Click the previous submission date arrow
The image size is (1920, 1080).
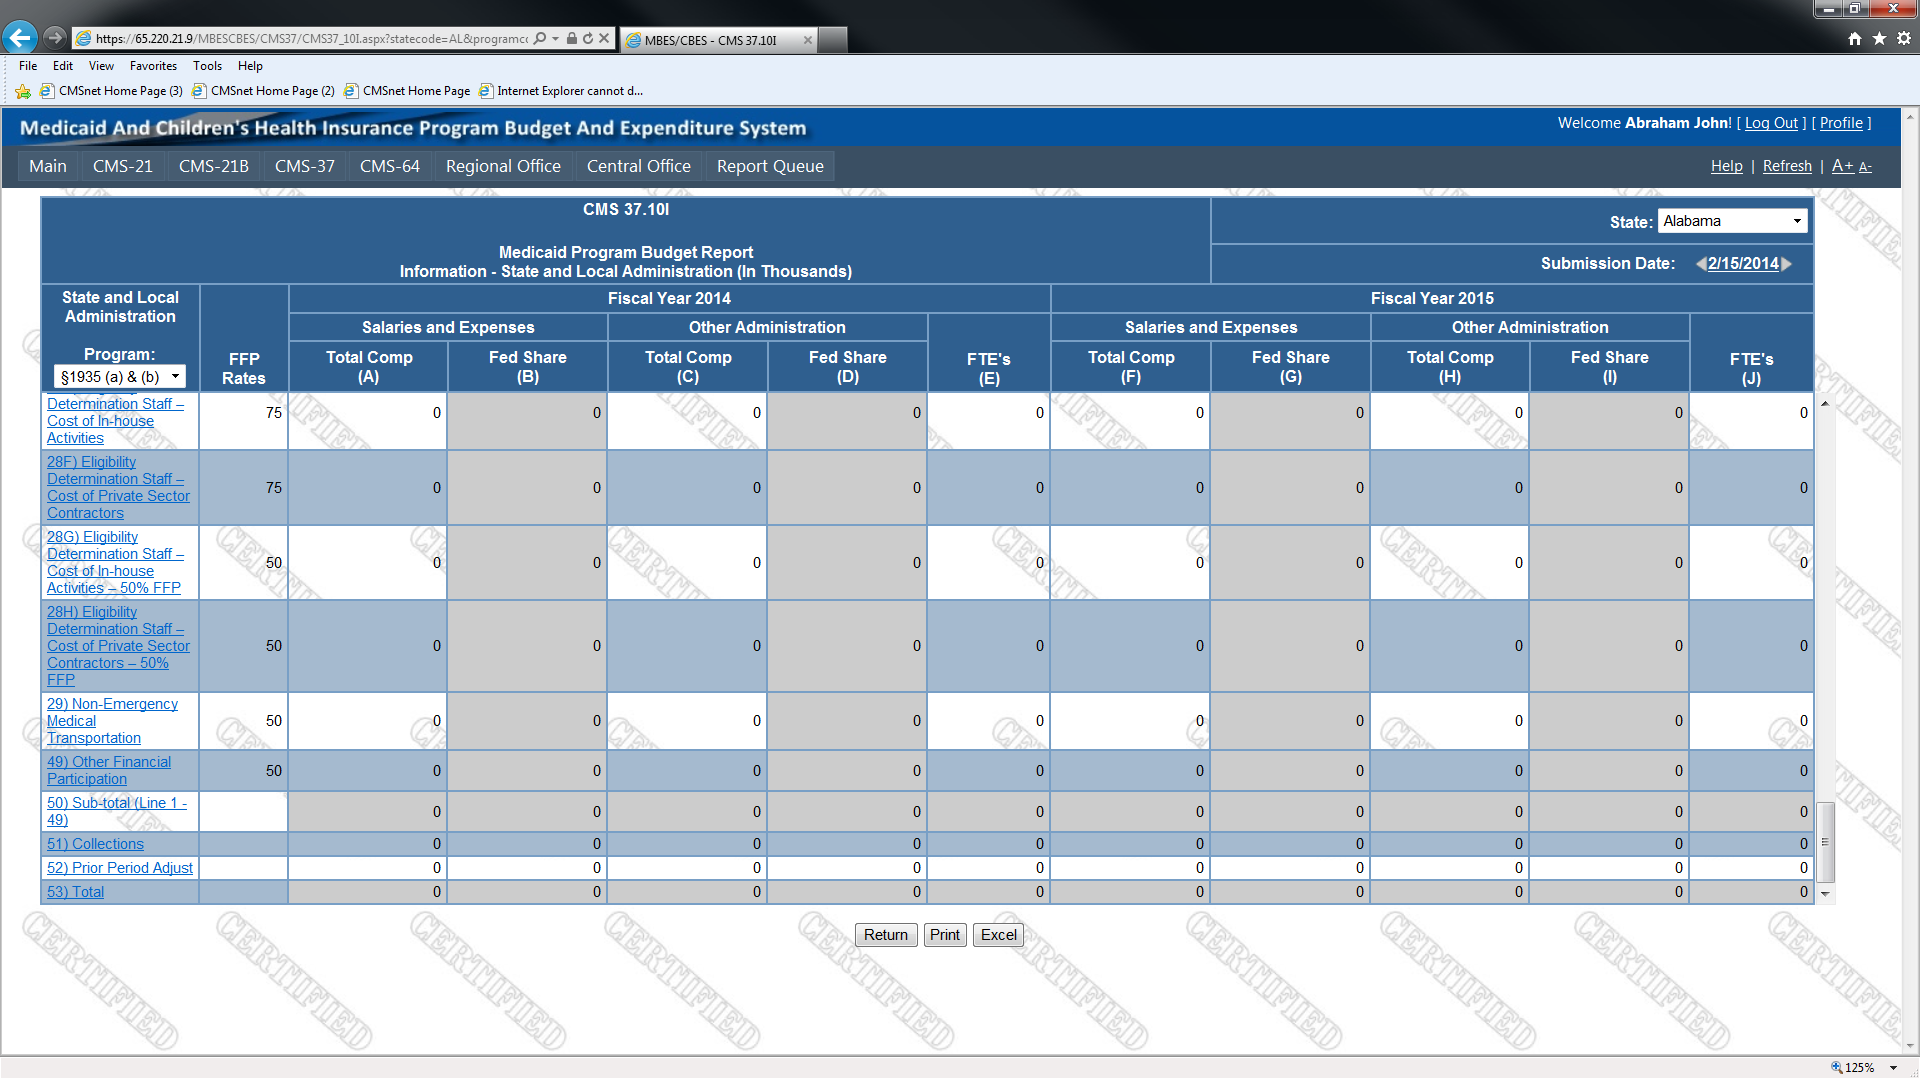point(1700,264)
